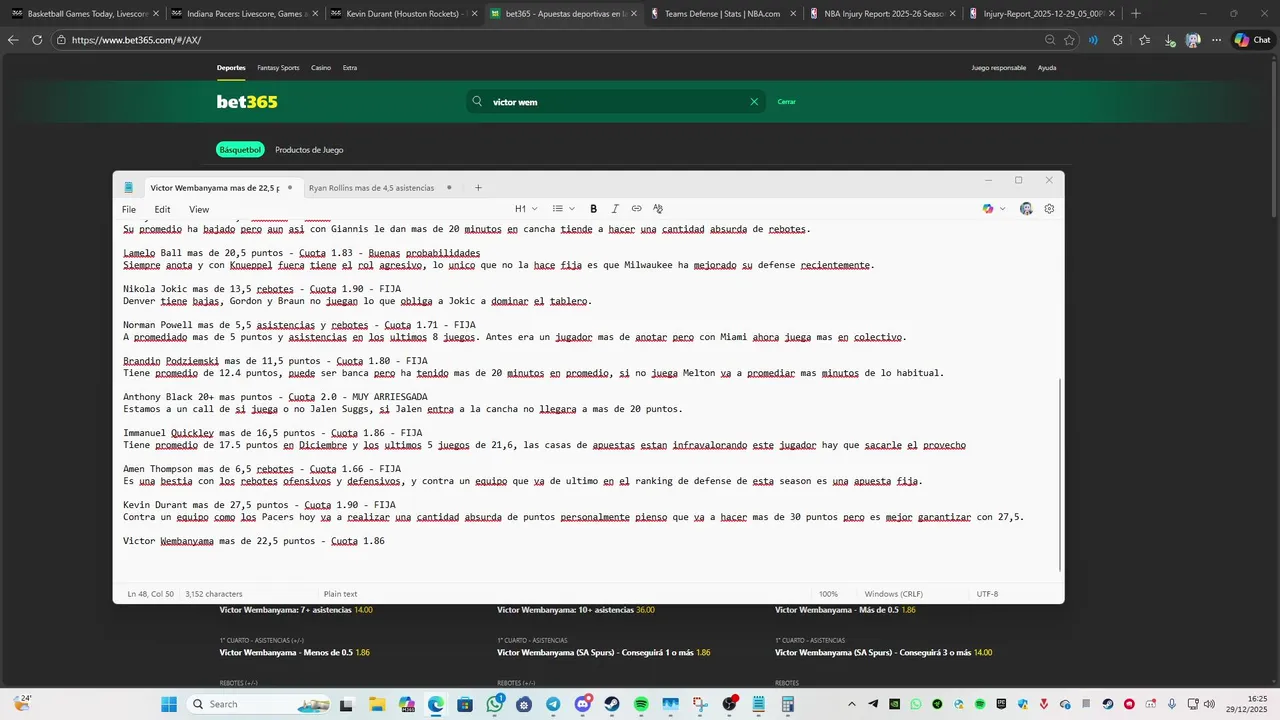Open the Notepad account profile picture

coord(1026,209)
